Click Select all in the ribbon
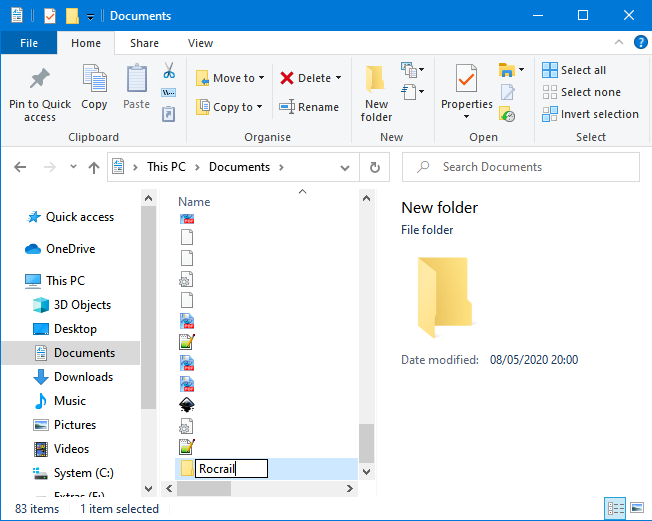 pos(574,70)
